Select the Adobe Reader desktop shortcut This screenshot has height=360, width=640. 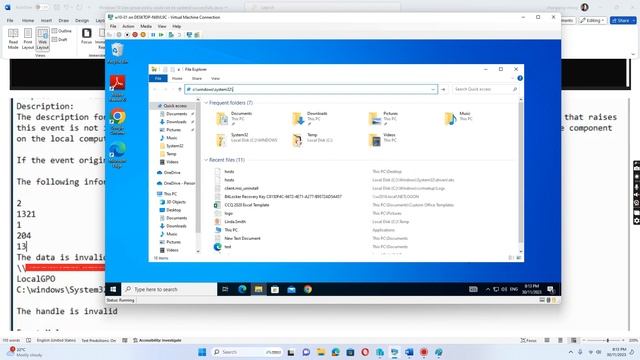point(118,88)
